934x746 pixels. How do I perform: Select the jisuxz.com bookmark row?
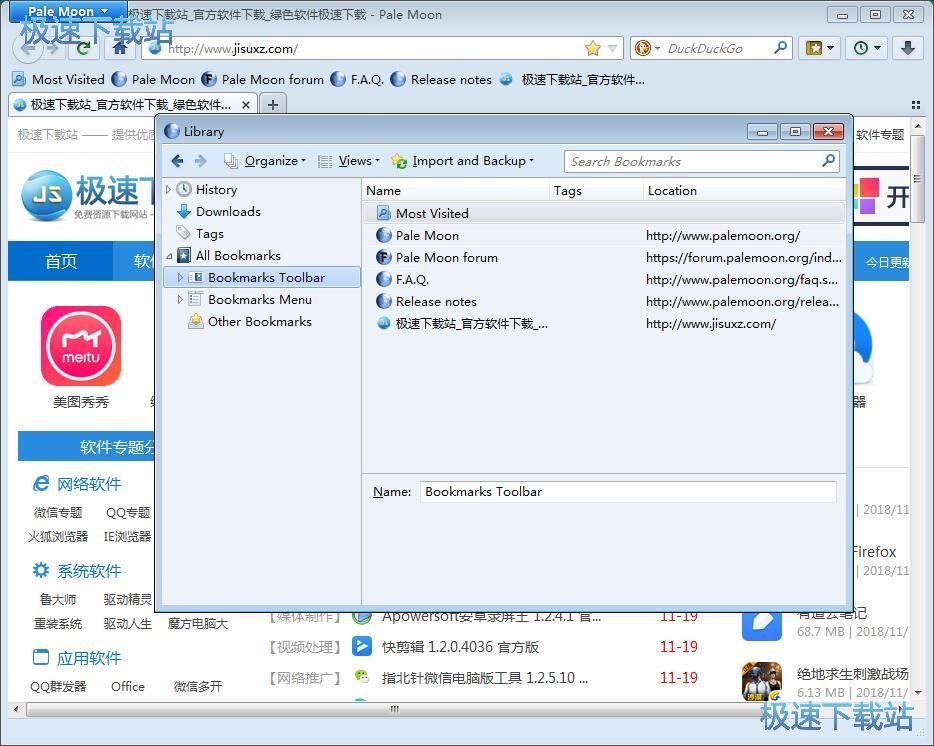[603, 324]
